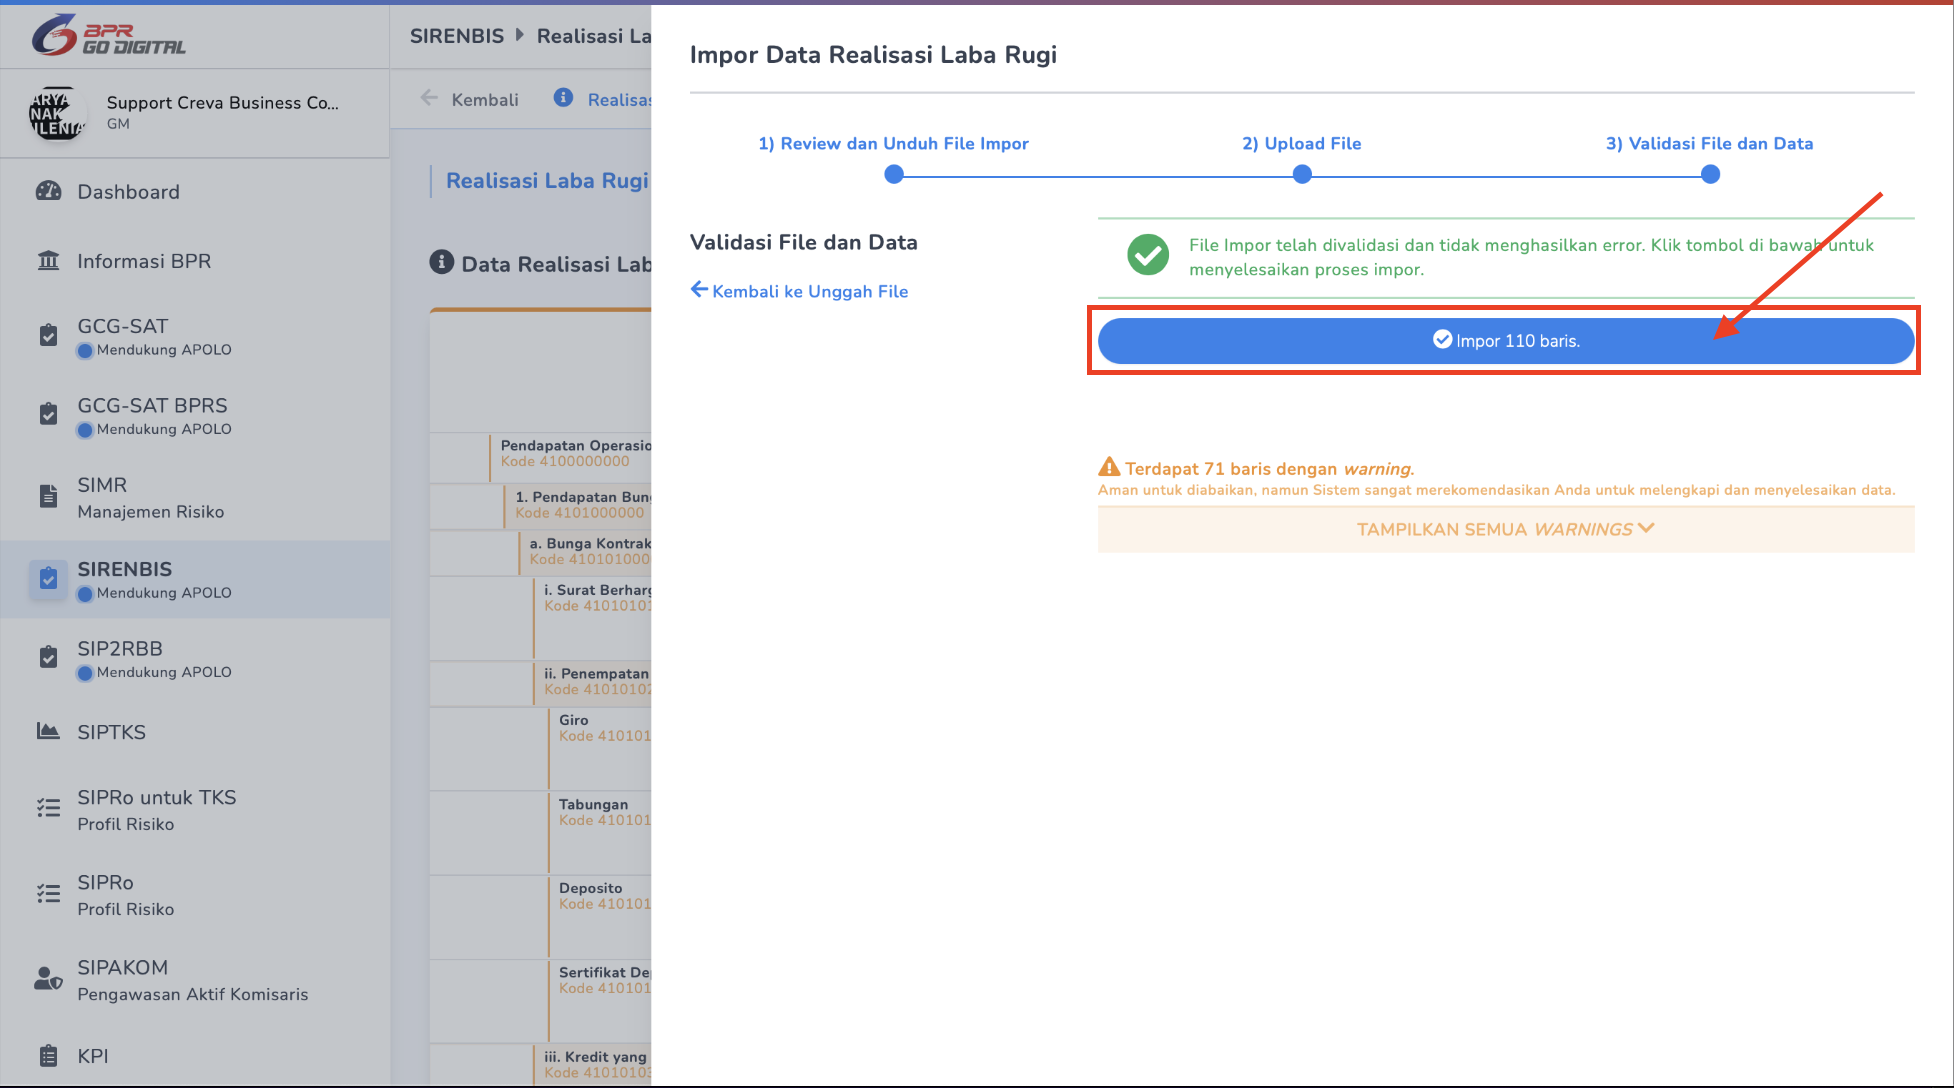Go to step 1 Review dan Unduh File Impor
Screen dimensions: 1954x1088
click(893, 143)
